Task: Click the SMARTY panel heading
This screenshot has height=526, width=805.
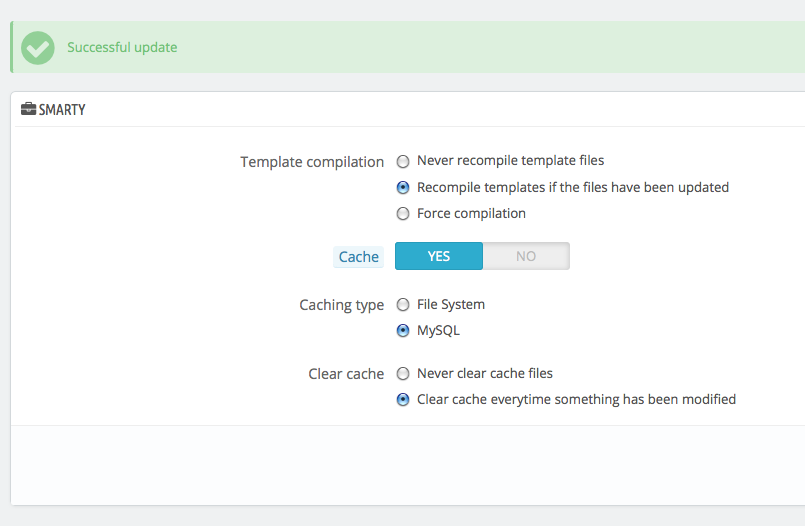Action: pos(62,109)
